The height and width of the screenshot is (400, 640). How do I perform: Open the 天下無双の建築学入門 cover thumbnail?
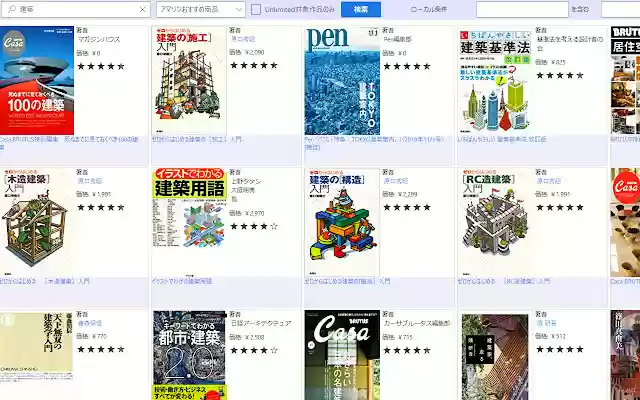tap(37, 347)
